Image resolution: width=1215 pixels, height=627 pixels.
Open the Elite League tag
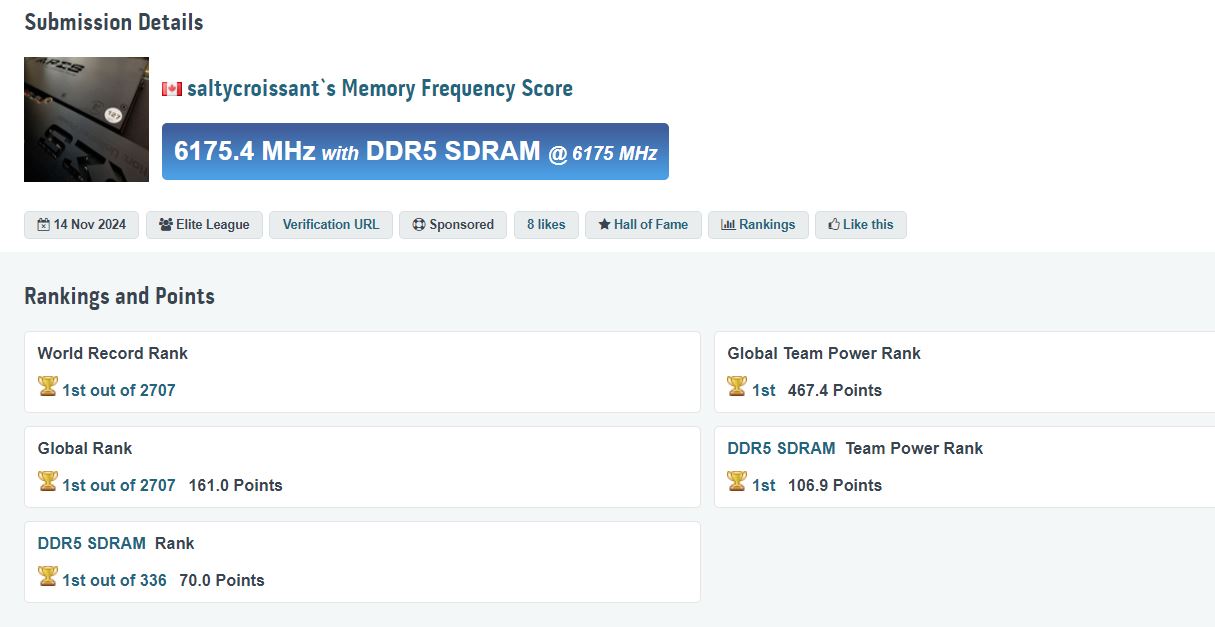(204, 225)
